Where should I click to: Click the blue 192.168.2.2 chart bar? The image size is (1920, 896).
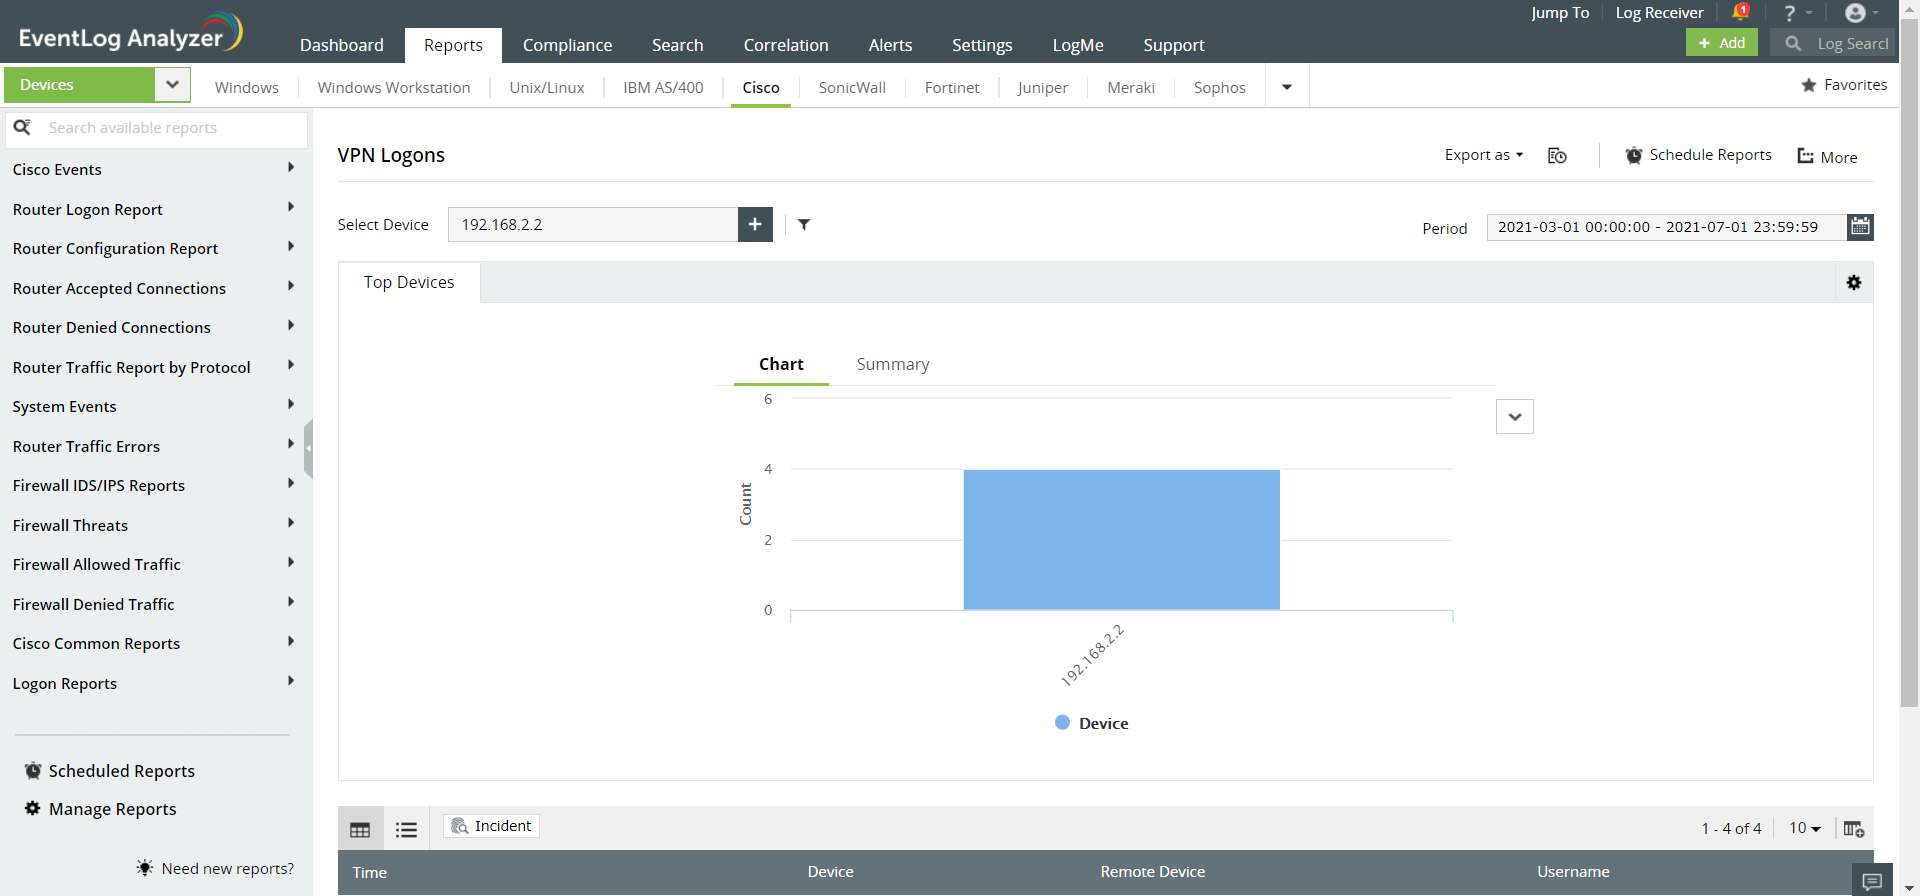click(1121, 540)
